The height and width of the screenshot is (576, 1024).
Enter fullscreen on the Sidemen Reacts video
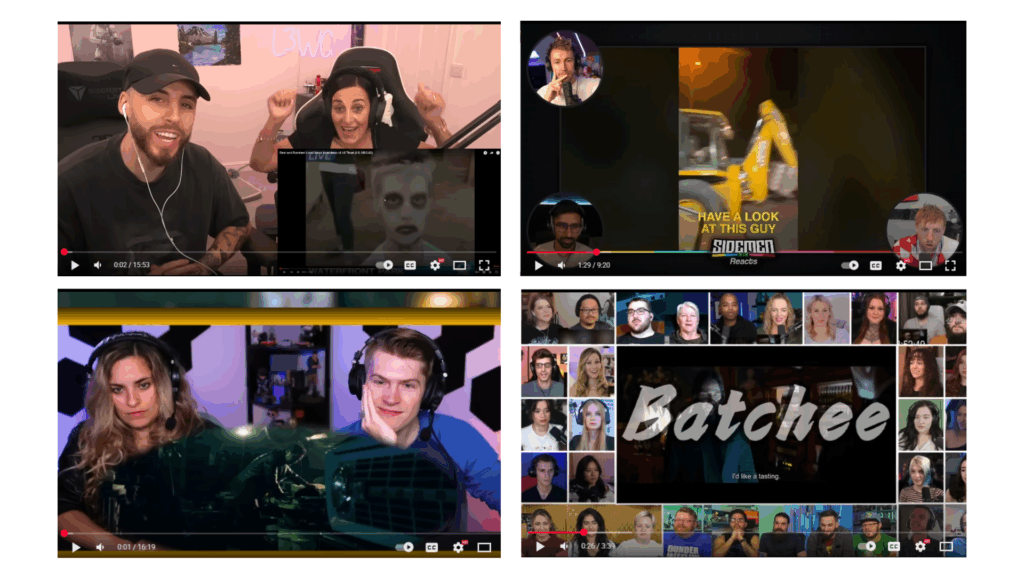951,265
